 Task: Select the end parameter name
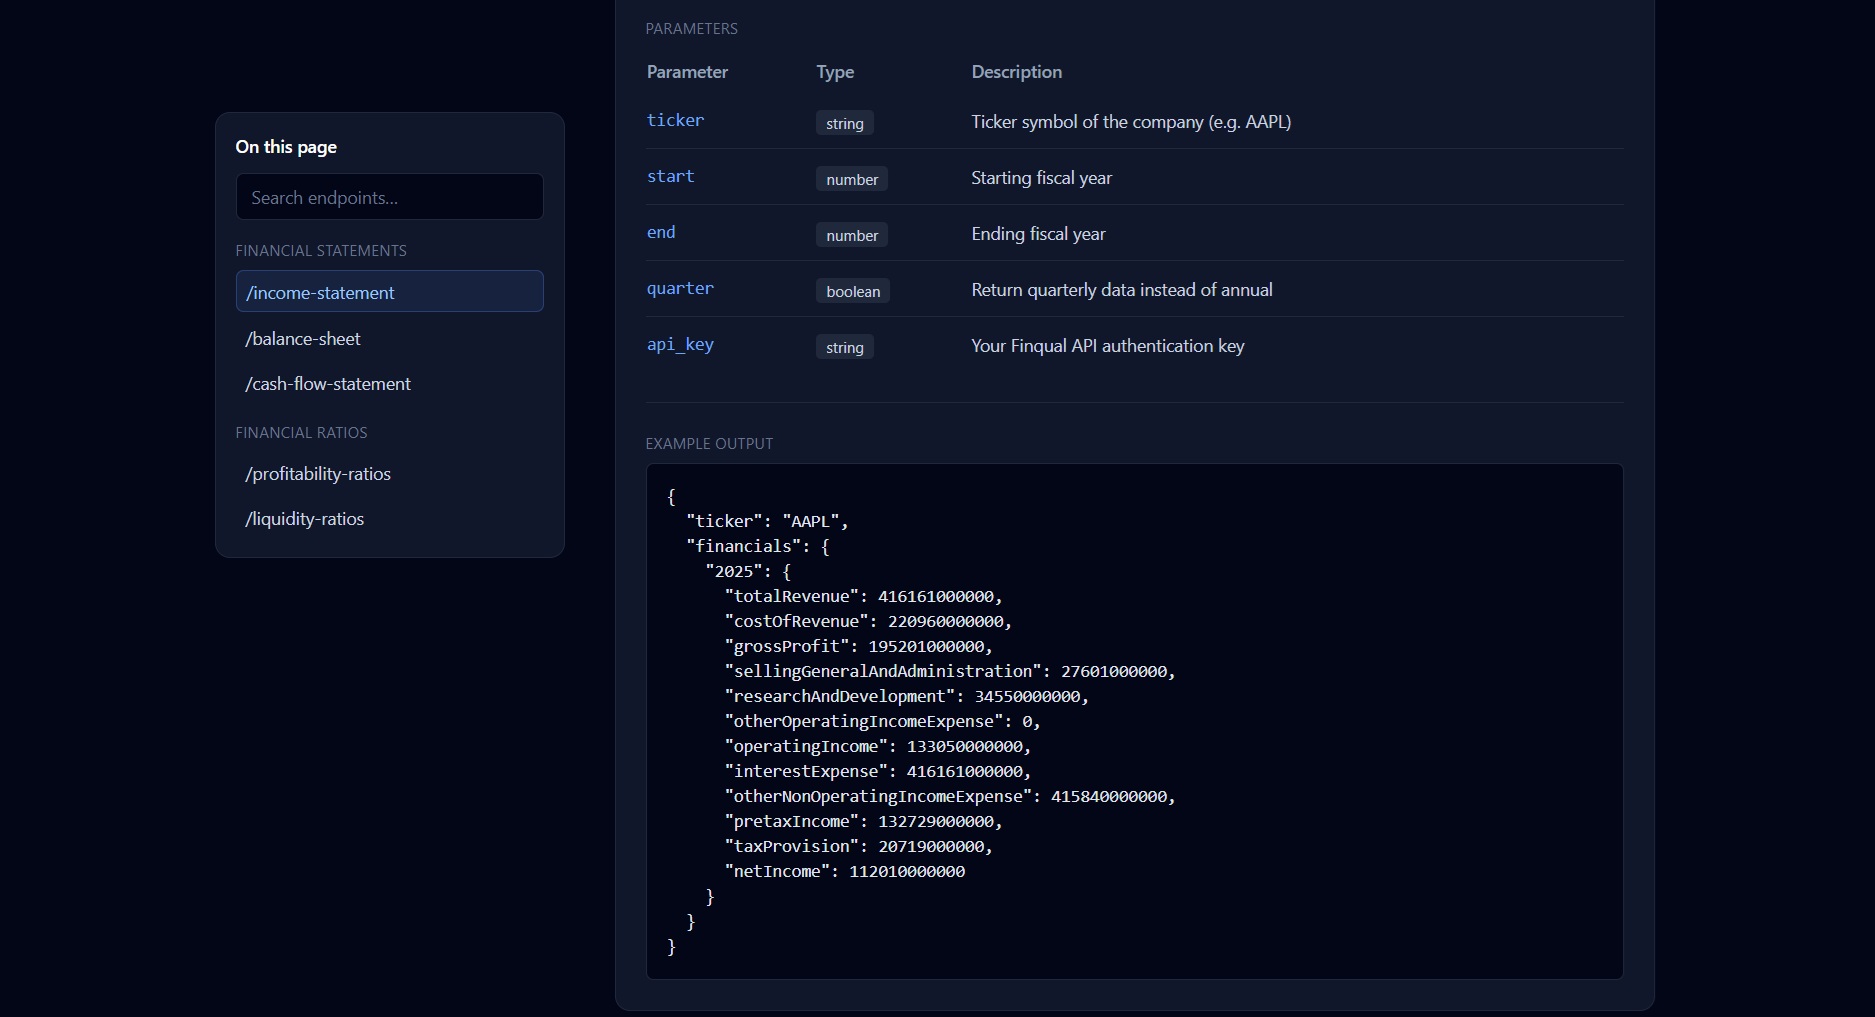tap(660, 232)
